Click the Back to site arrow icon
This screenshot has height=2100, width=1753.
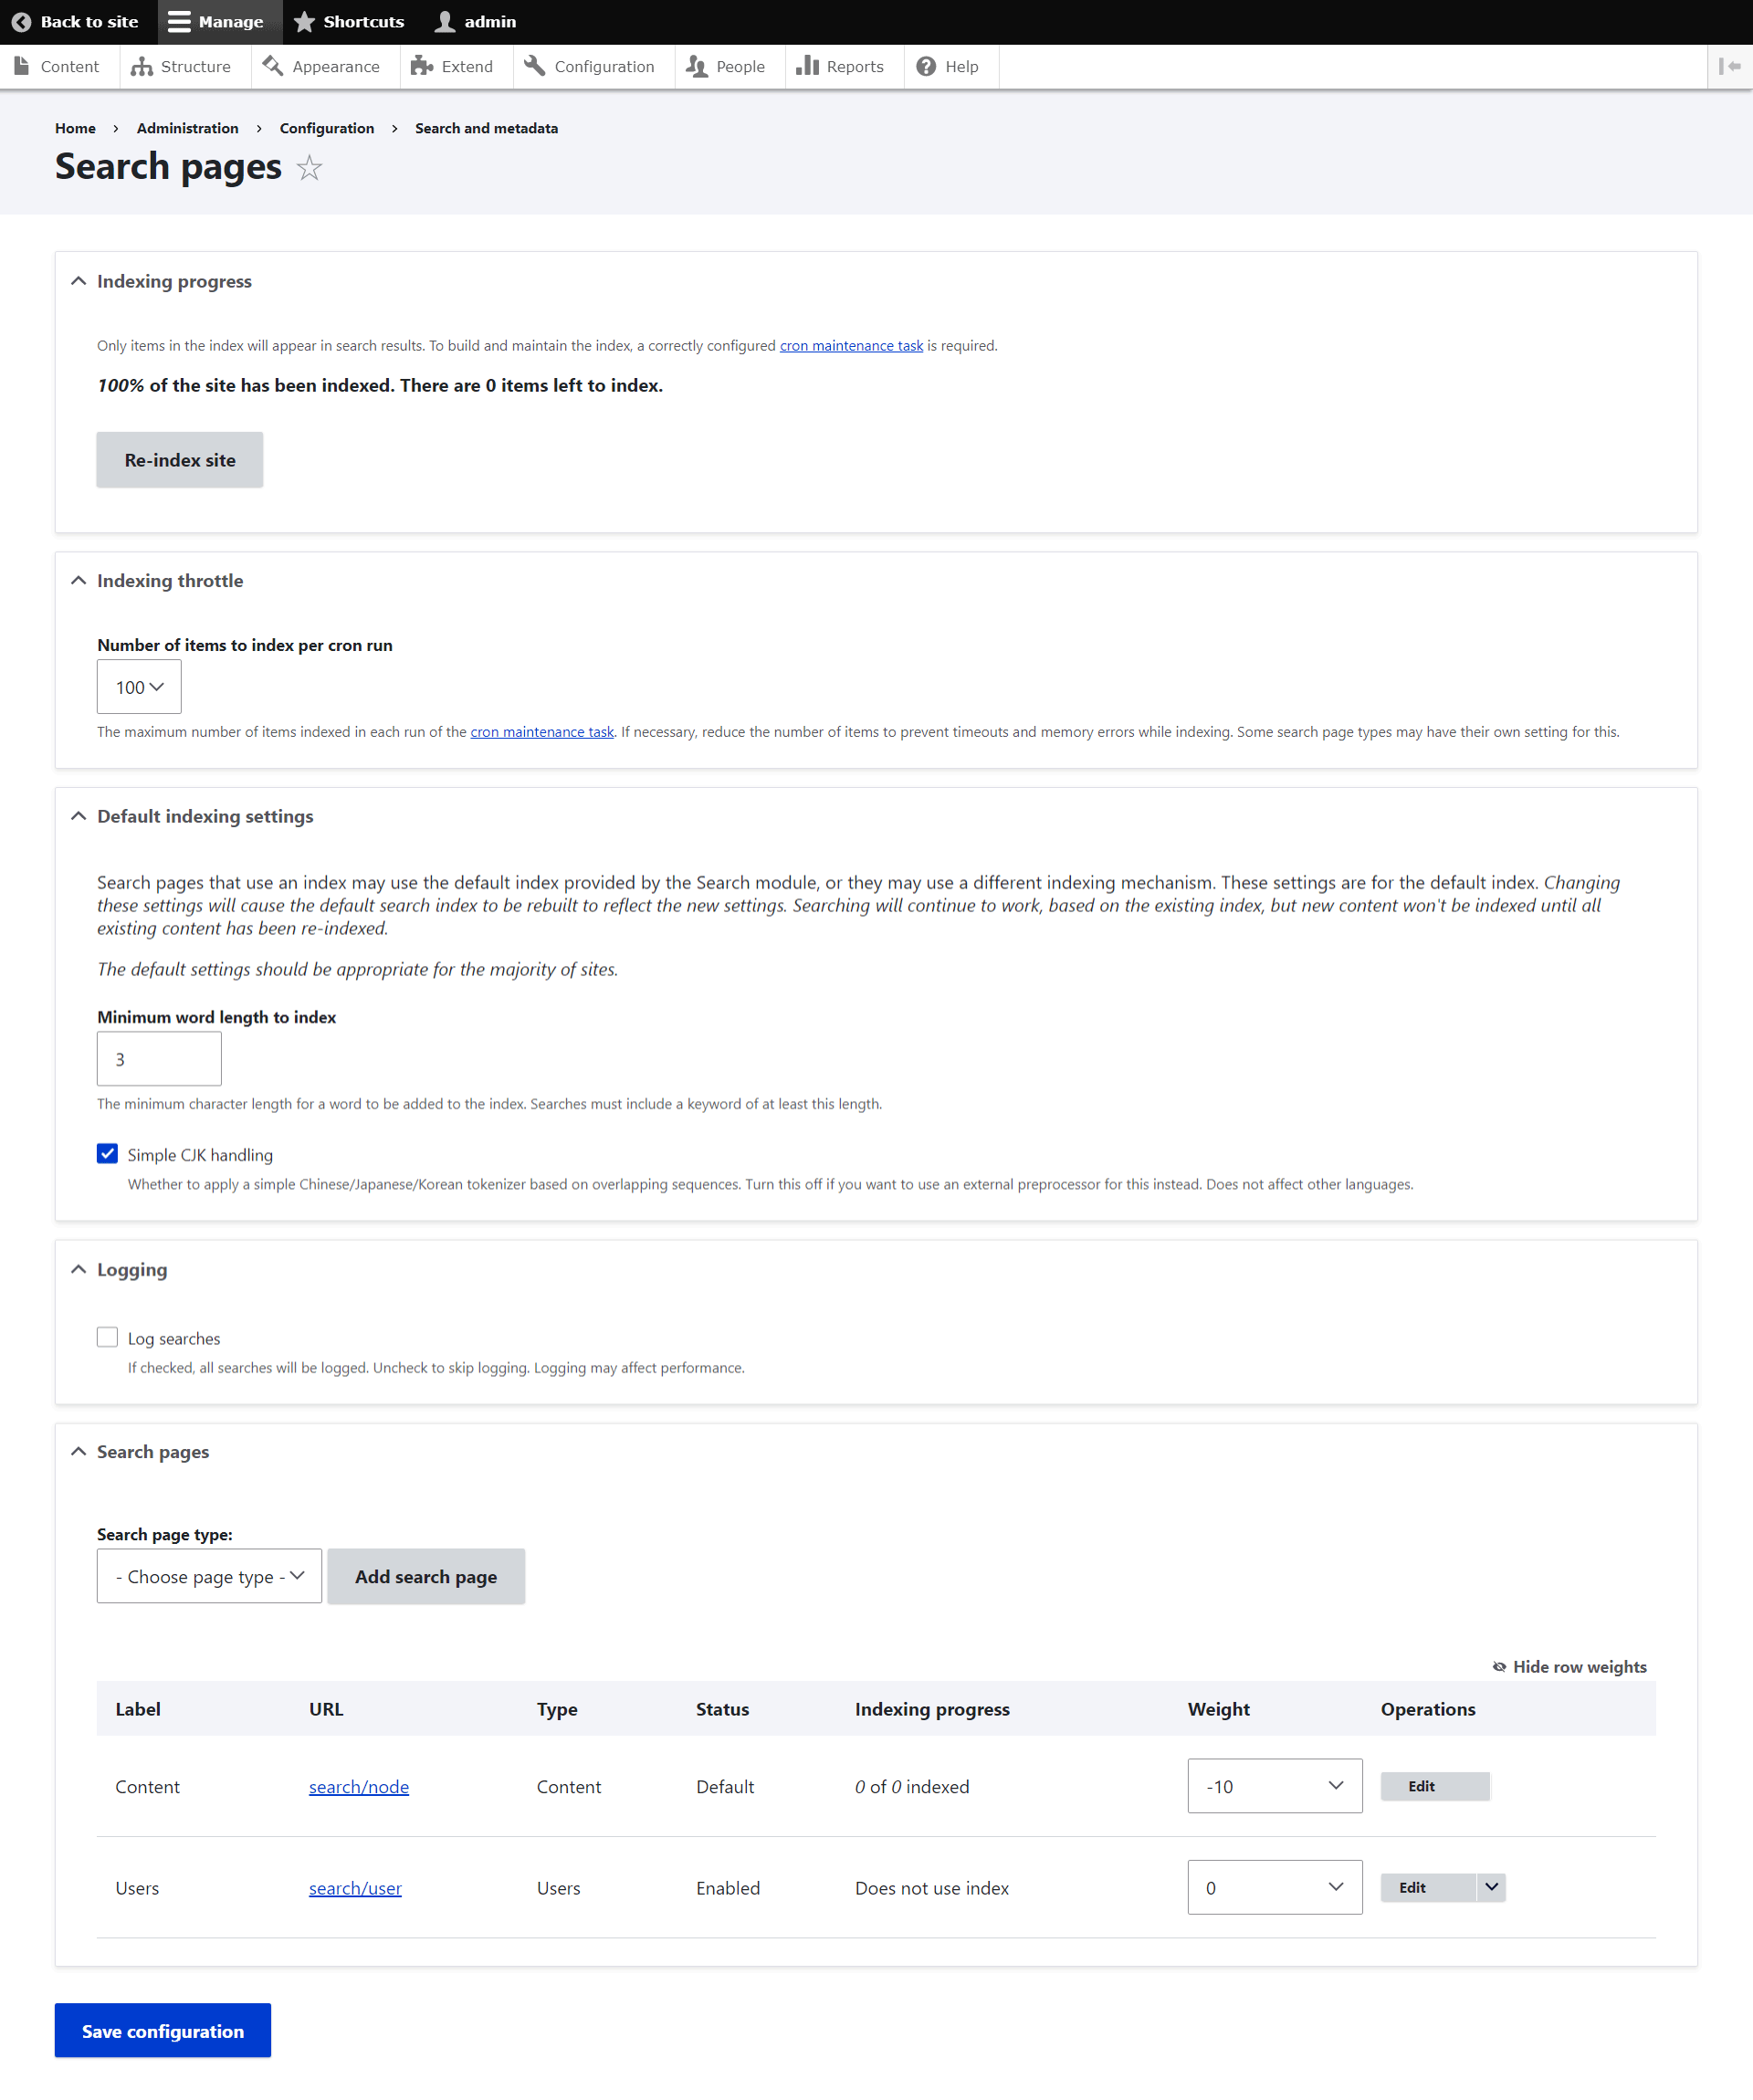(21, 22)
